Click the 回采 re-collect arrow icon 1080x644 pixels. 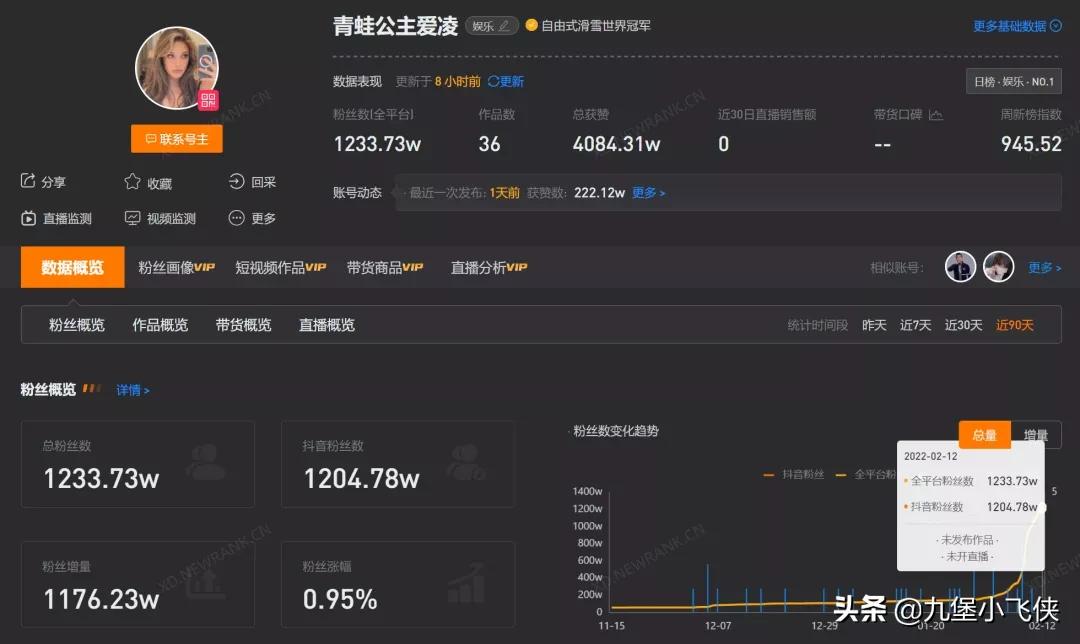[236, 181]
